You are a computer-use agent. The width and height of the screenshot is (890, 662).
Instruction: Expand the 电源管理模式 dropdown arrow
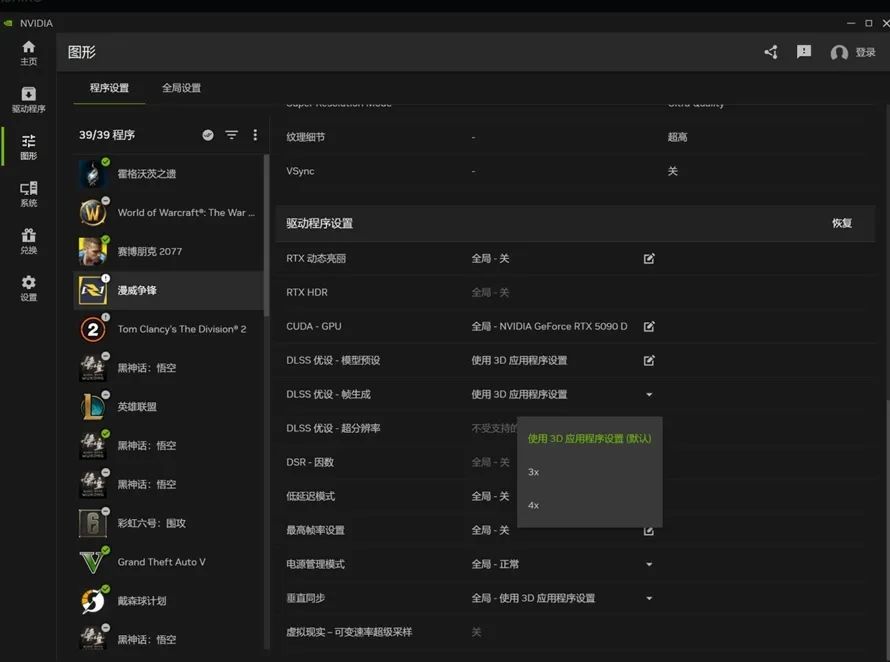pos(649,565)
